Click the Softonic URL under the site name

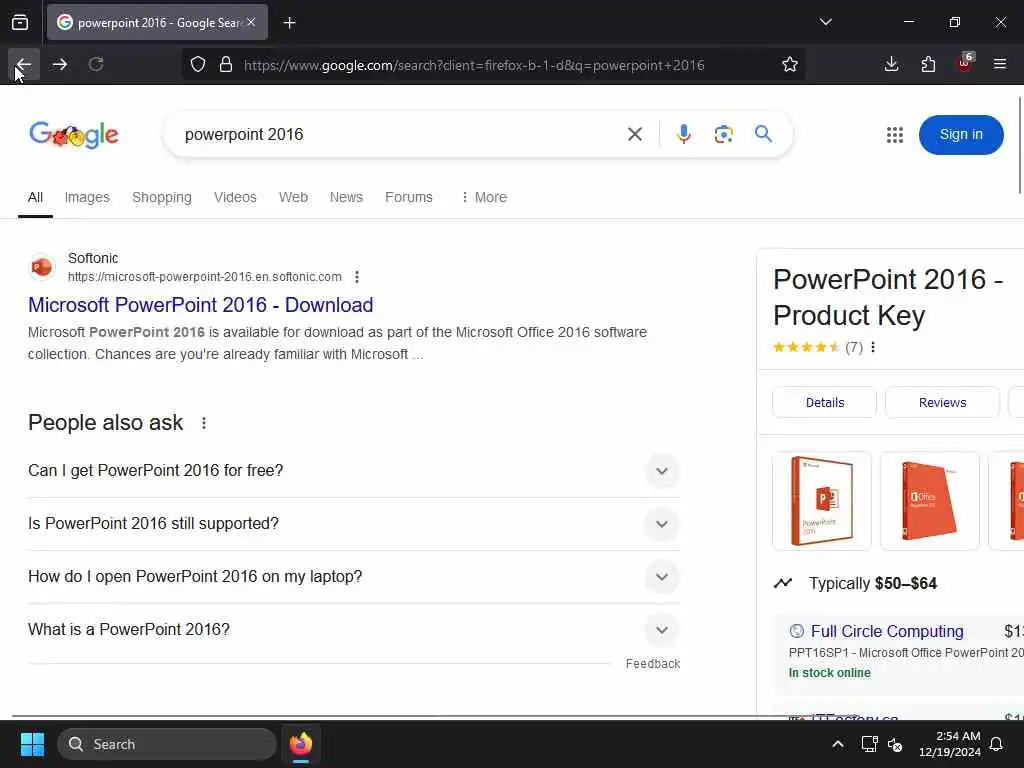tap(204, 277)
